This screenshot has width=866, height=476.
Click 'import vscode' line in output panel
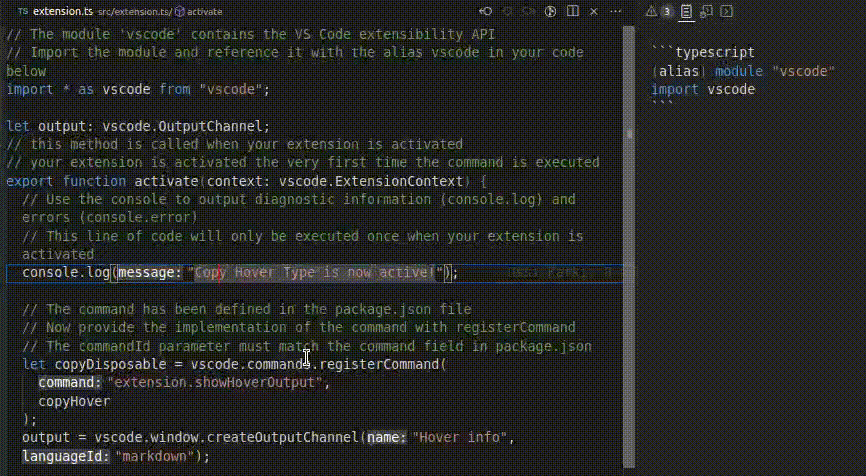(703, 89)
